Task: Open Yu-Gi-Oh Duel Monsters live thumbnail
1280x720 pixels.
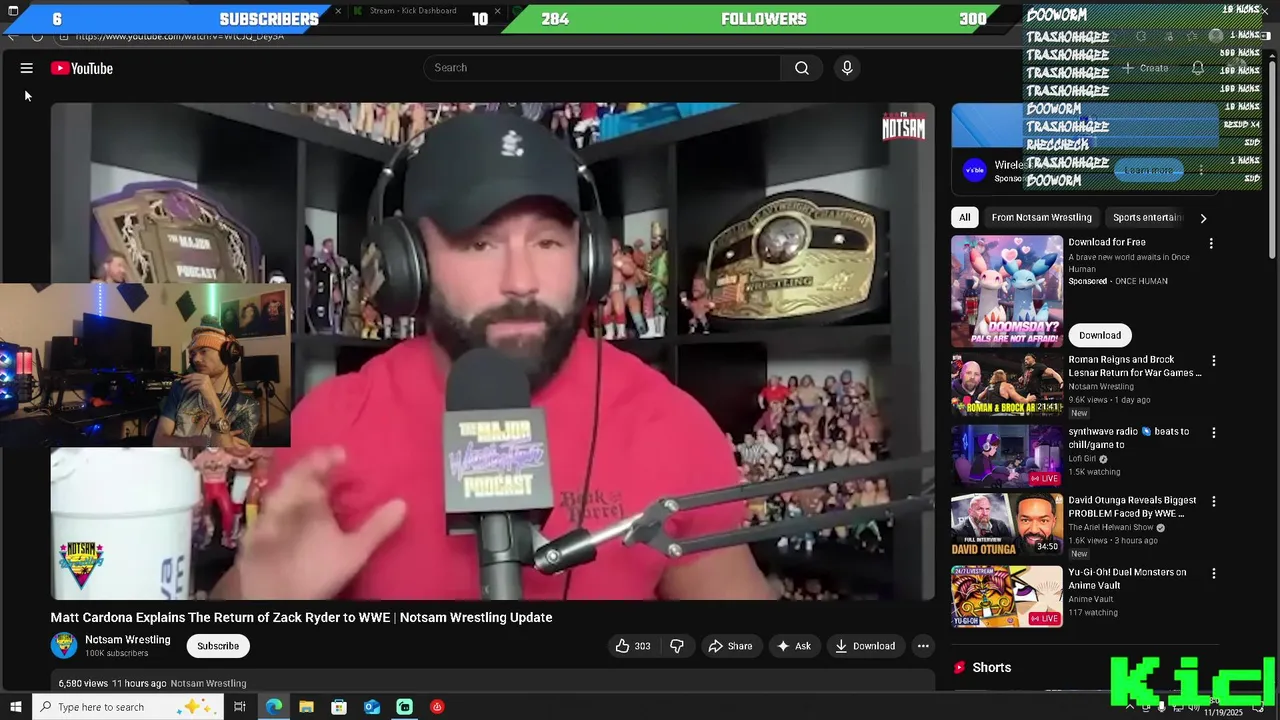Action: point(1007,597)
